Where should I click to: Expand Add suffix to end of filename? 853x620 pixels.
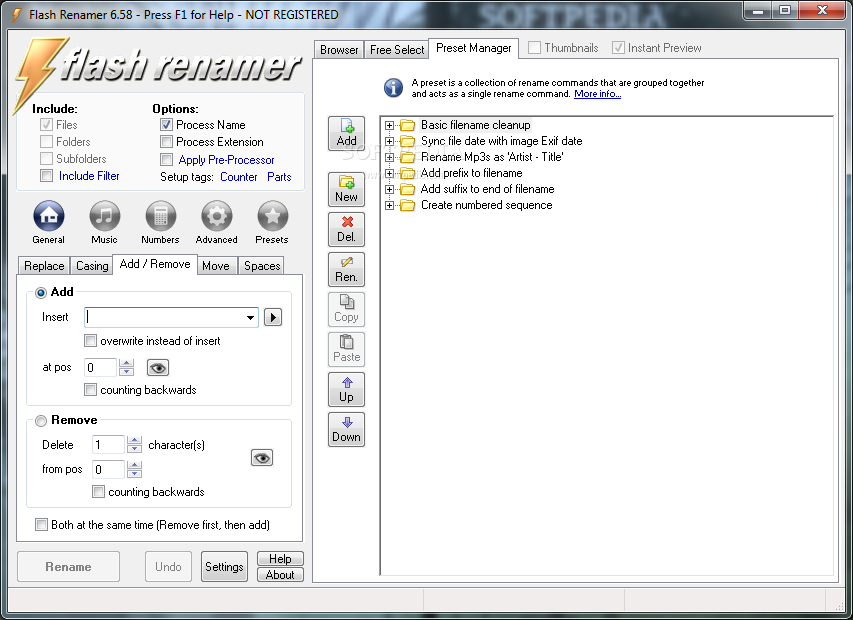389,189
